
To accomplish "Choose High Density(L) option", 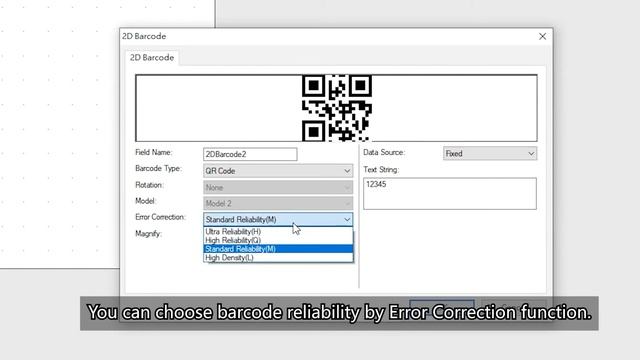I will pyautogui.click(x=278, y=258).
